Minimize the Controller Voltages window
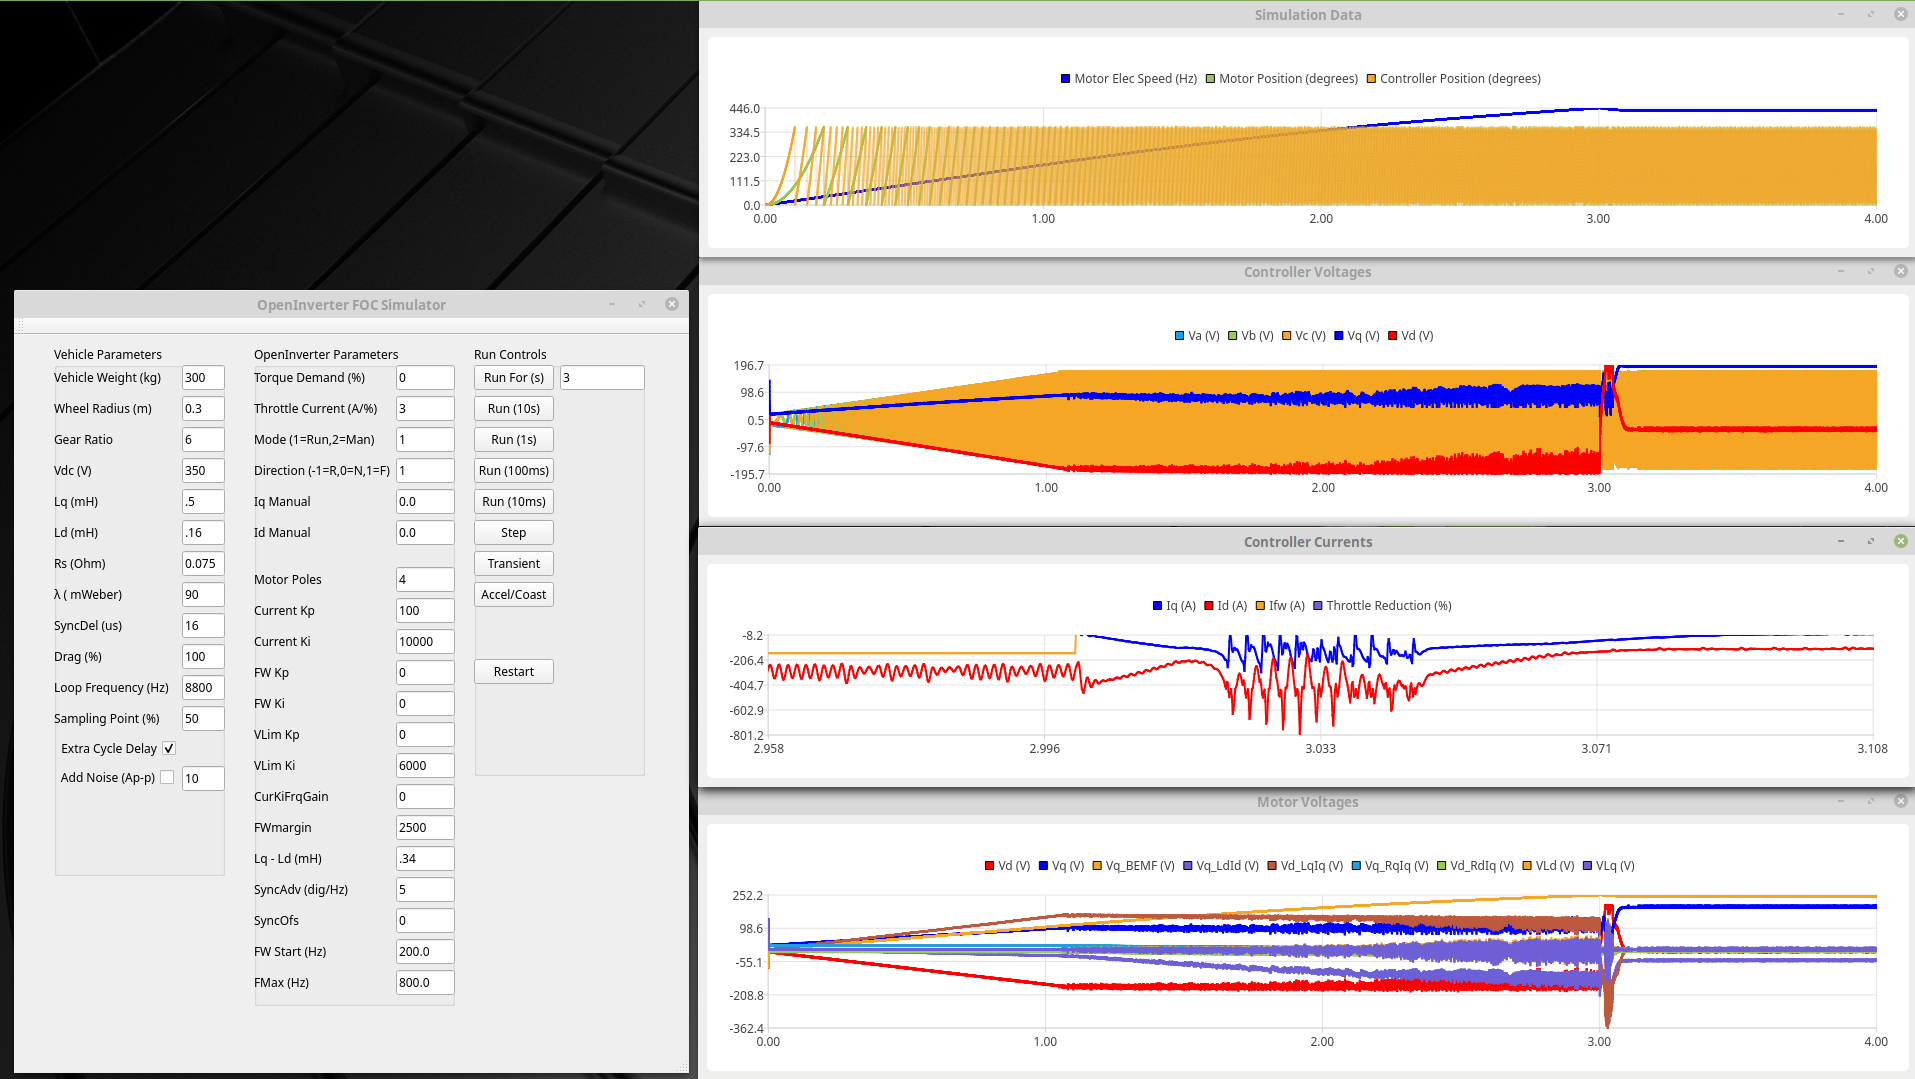 tap(1840, 272)
